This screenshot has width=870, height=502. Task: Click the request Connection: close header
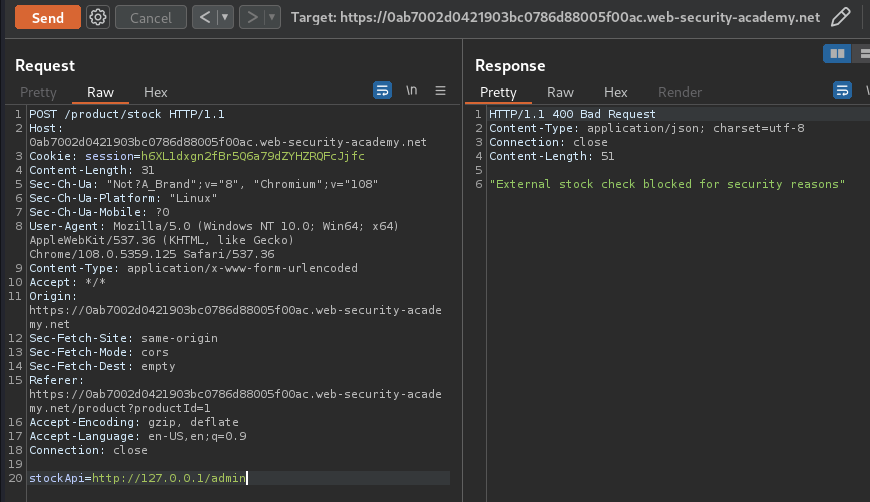(88, 450)
